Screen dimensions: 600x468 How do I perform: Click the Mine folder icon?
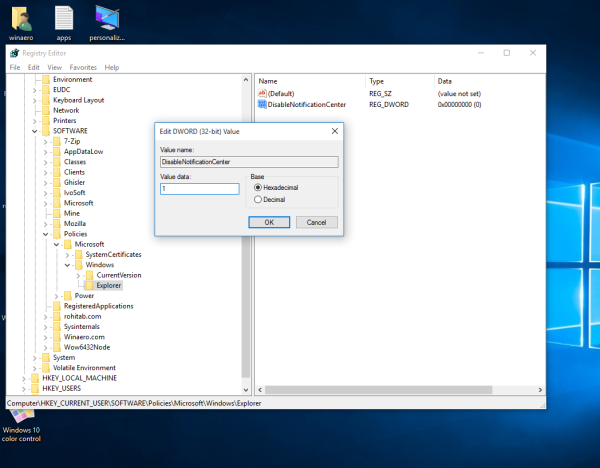pos(57,213)
